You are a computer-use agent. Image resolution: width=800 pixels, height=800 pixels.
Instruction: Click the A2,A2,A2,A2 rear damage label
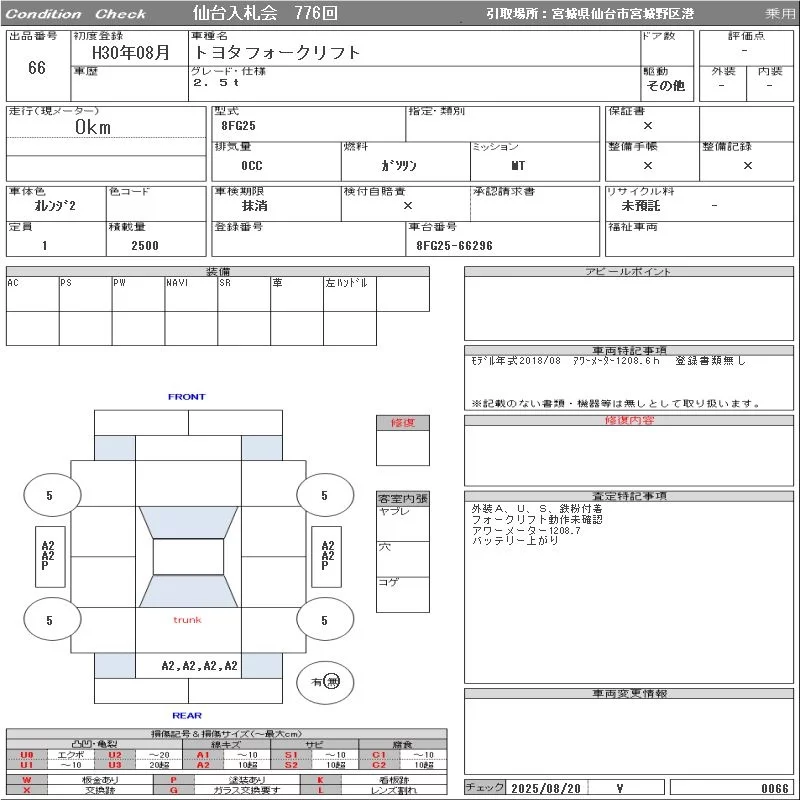pos(200,665)
